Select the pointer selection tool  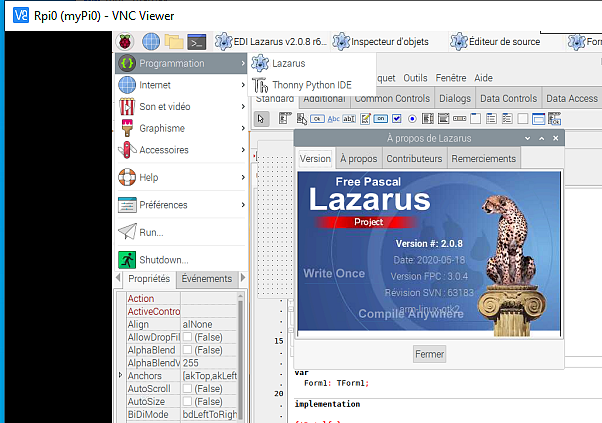pos(261,119)
